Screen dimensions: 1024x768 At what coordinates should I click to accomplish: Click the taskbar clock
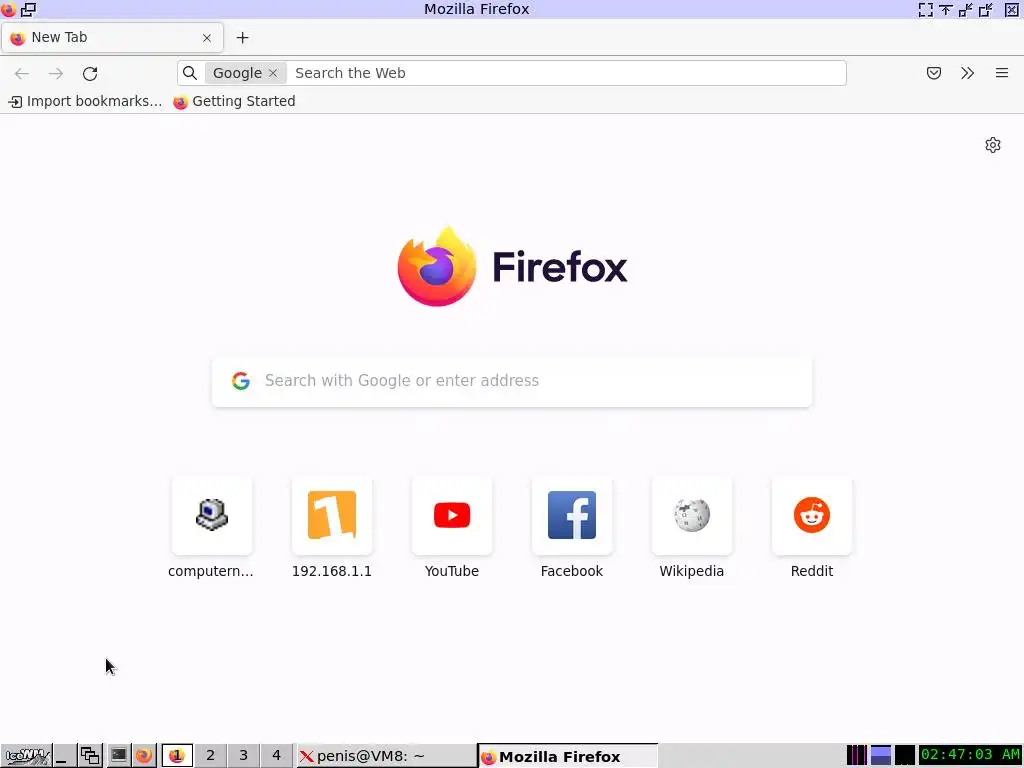point(970,755)
